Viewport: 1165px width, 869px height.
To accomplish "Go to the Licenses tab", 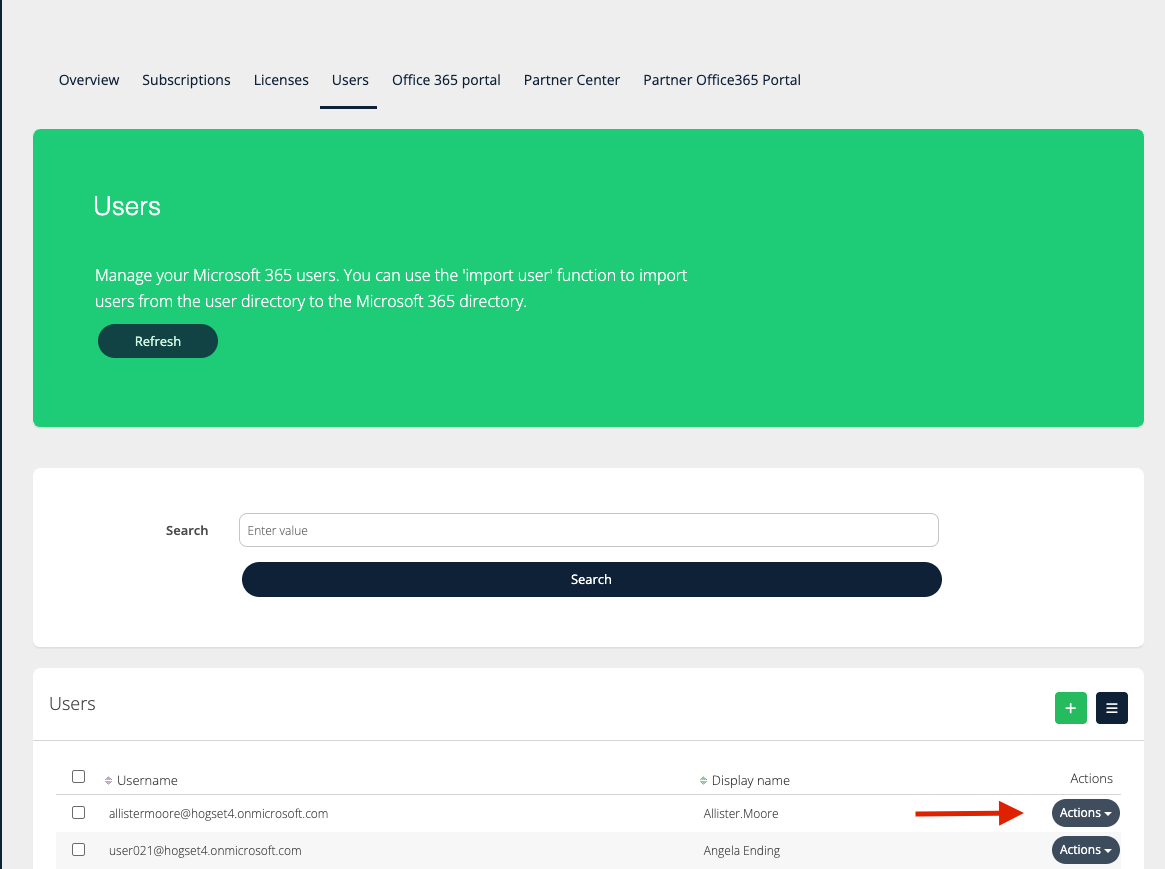I will [281, 80].
